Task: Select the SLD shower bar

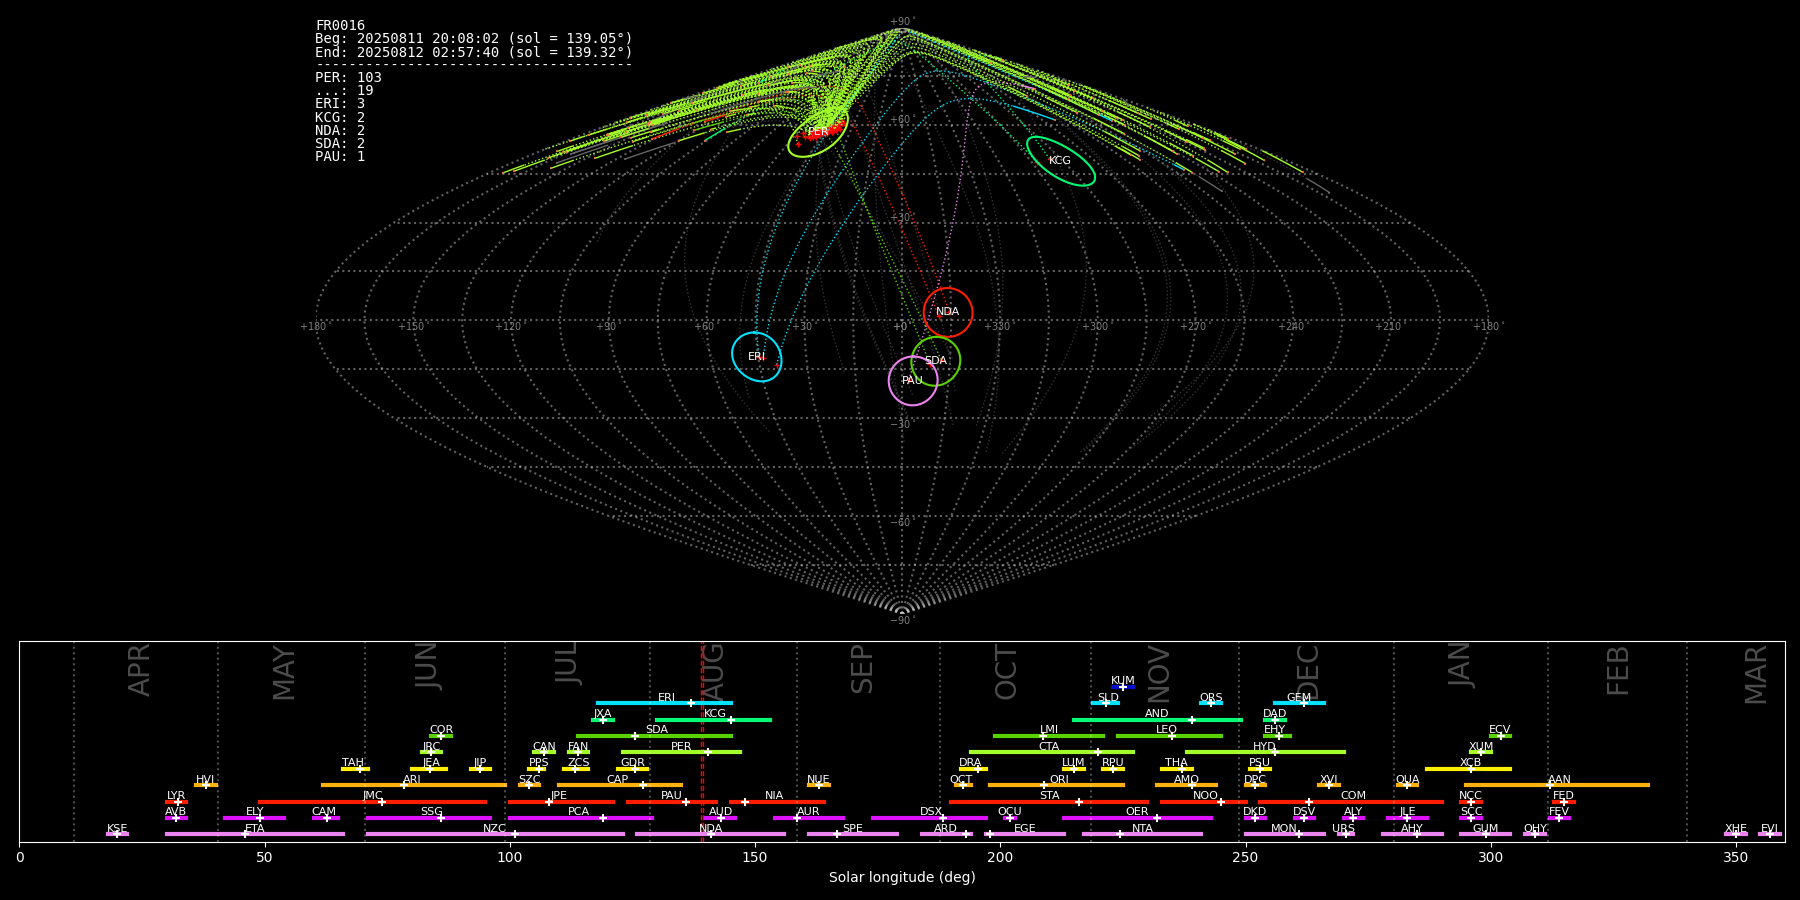Action: tap(1105, 703)
